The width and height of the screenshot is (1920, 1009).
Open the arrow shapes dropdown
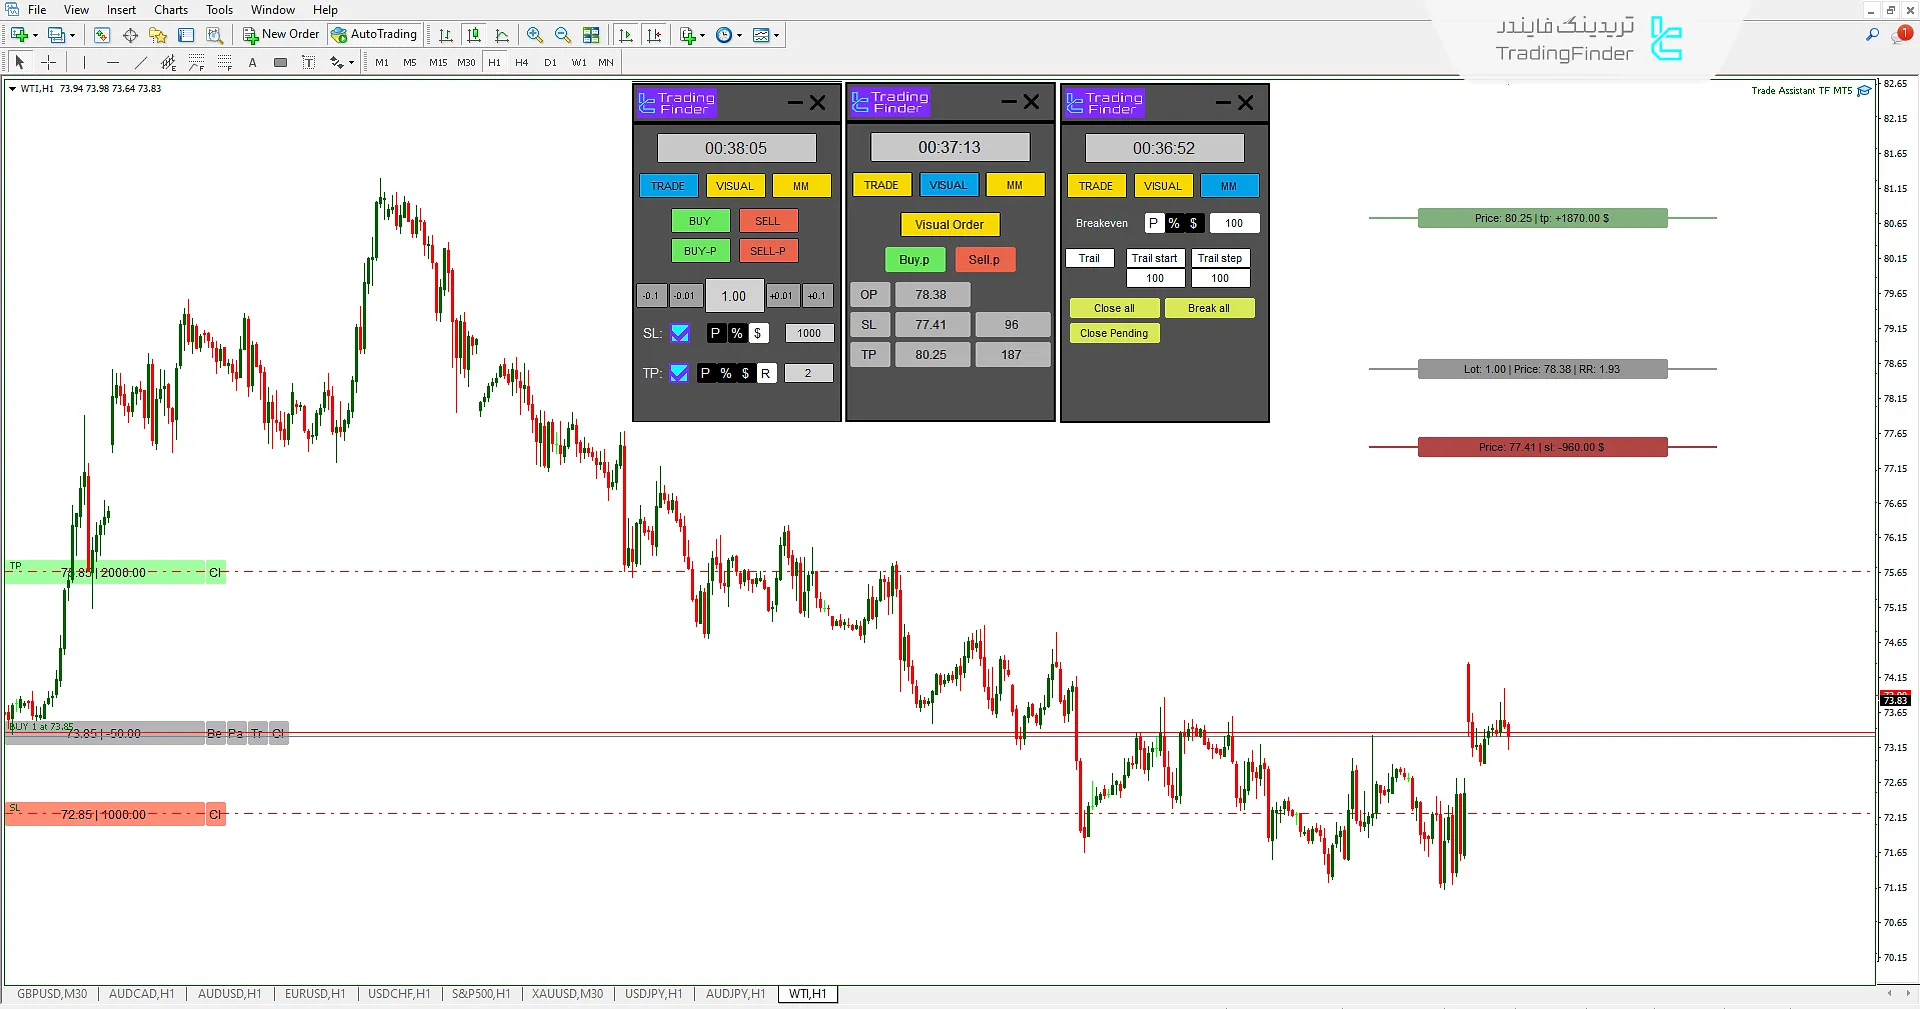341,62
